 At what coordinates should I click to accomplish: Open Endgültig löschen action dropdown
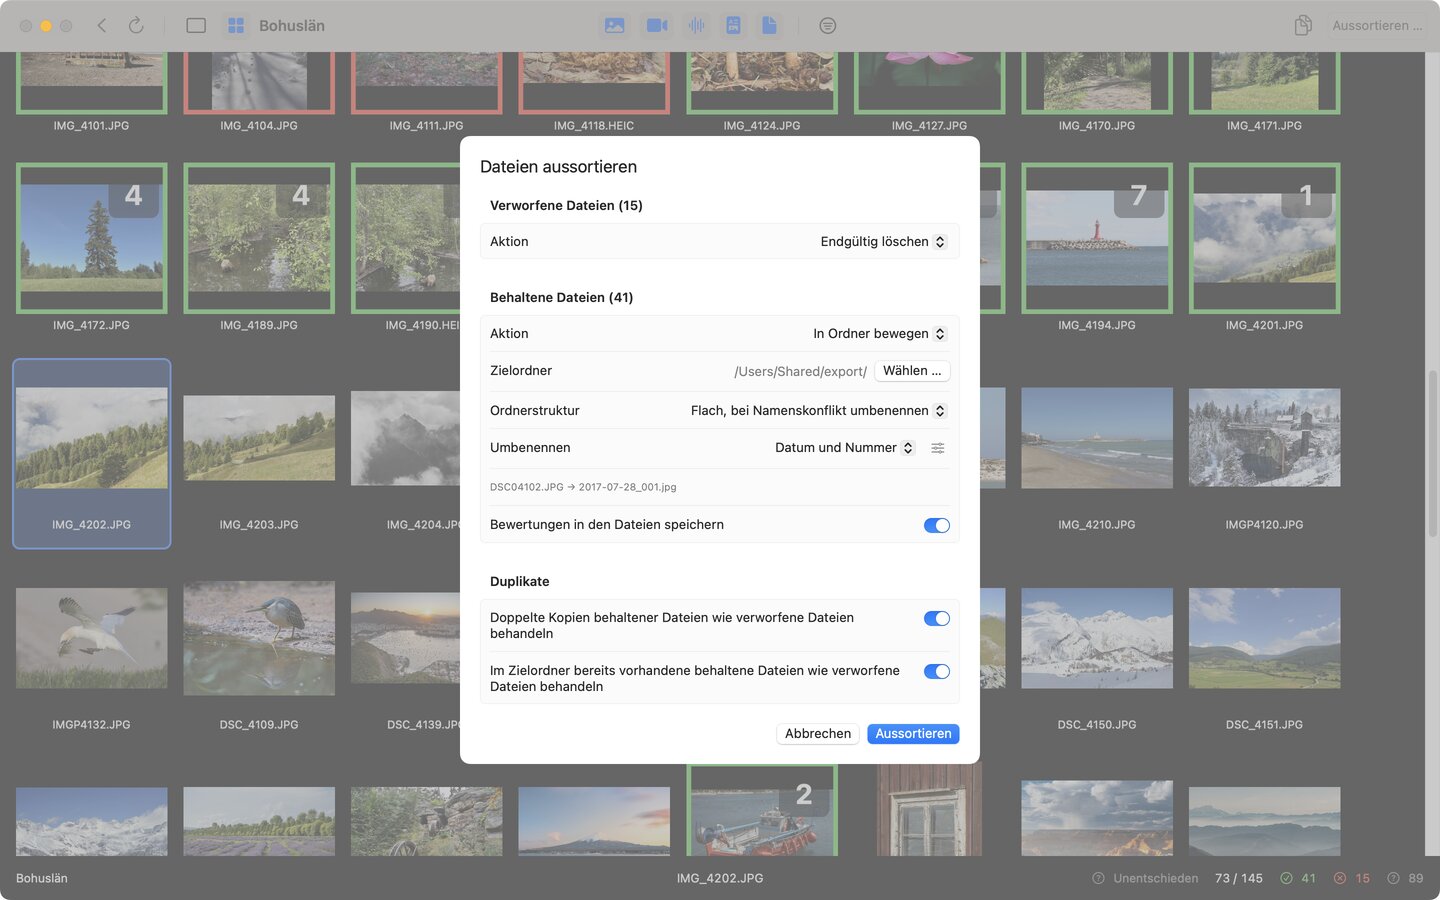(x=883, y=242)
